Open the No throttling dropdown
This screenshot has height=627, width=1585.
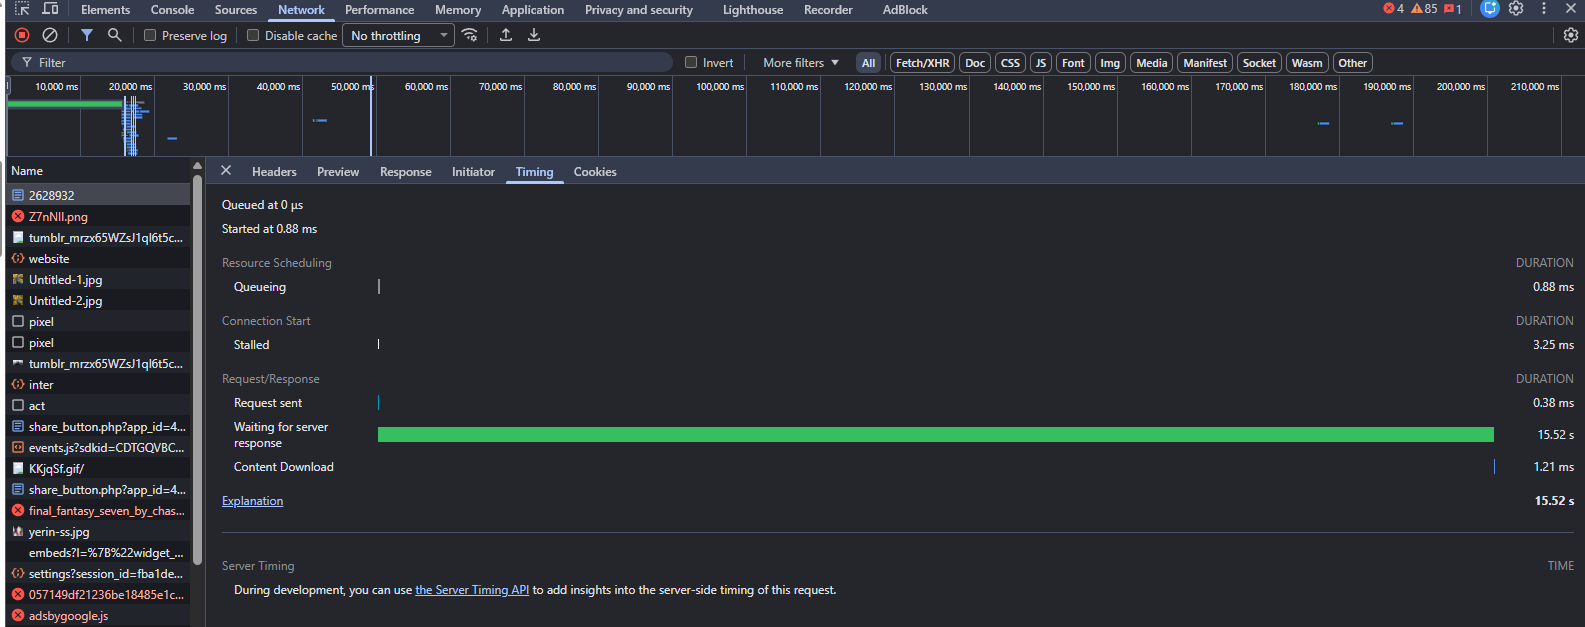pos(398,35)
